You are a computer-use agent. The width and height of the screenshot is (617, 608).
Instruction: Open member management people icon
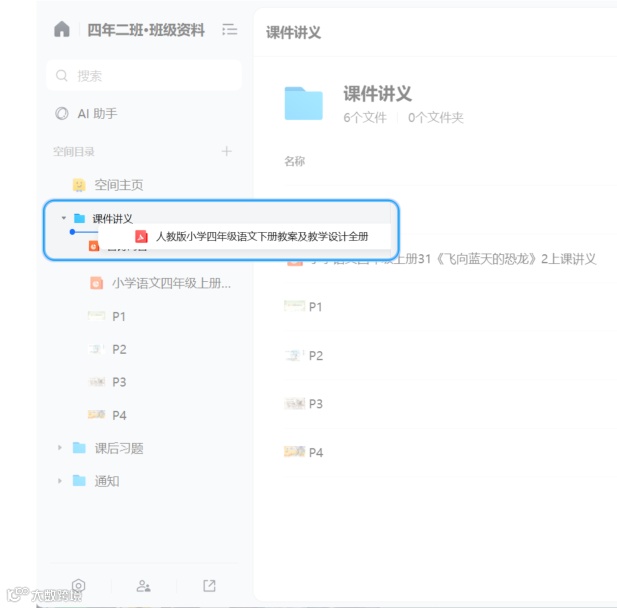coord(143,586)
